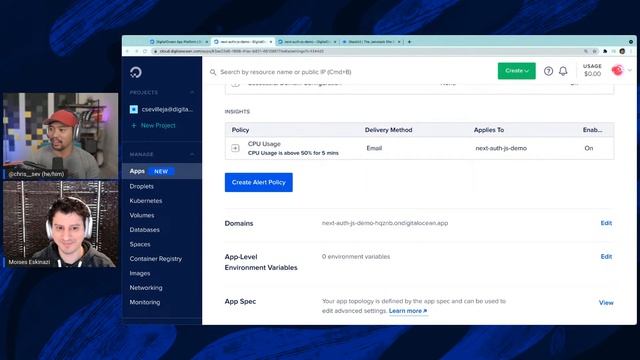Click the Moises Eskinazi webcam thumbnail

pyautogui.click(x=60, y=224)
